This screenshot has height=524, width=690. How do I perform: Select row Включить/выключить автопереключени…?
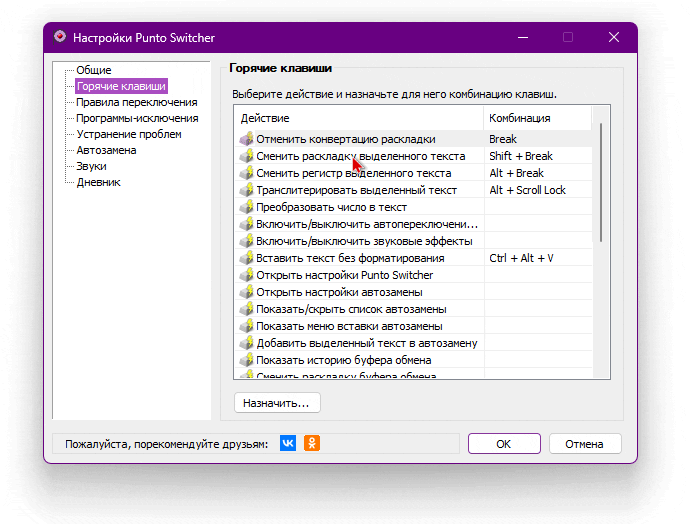[414, 224]
